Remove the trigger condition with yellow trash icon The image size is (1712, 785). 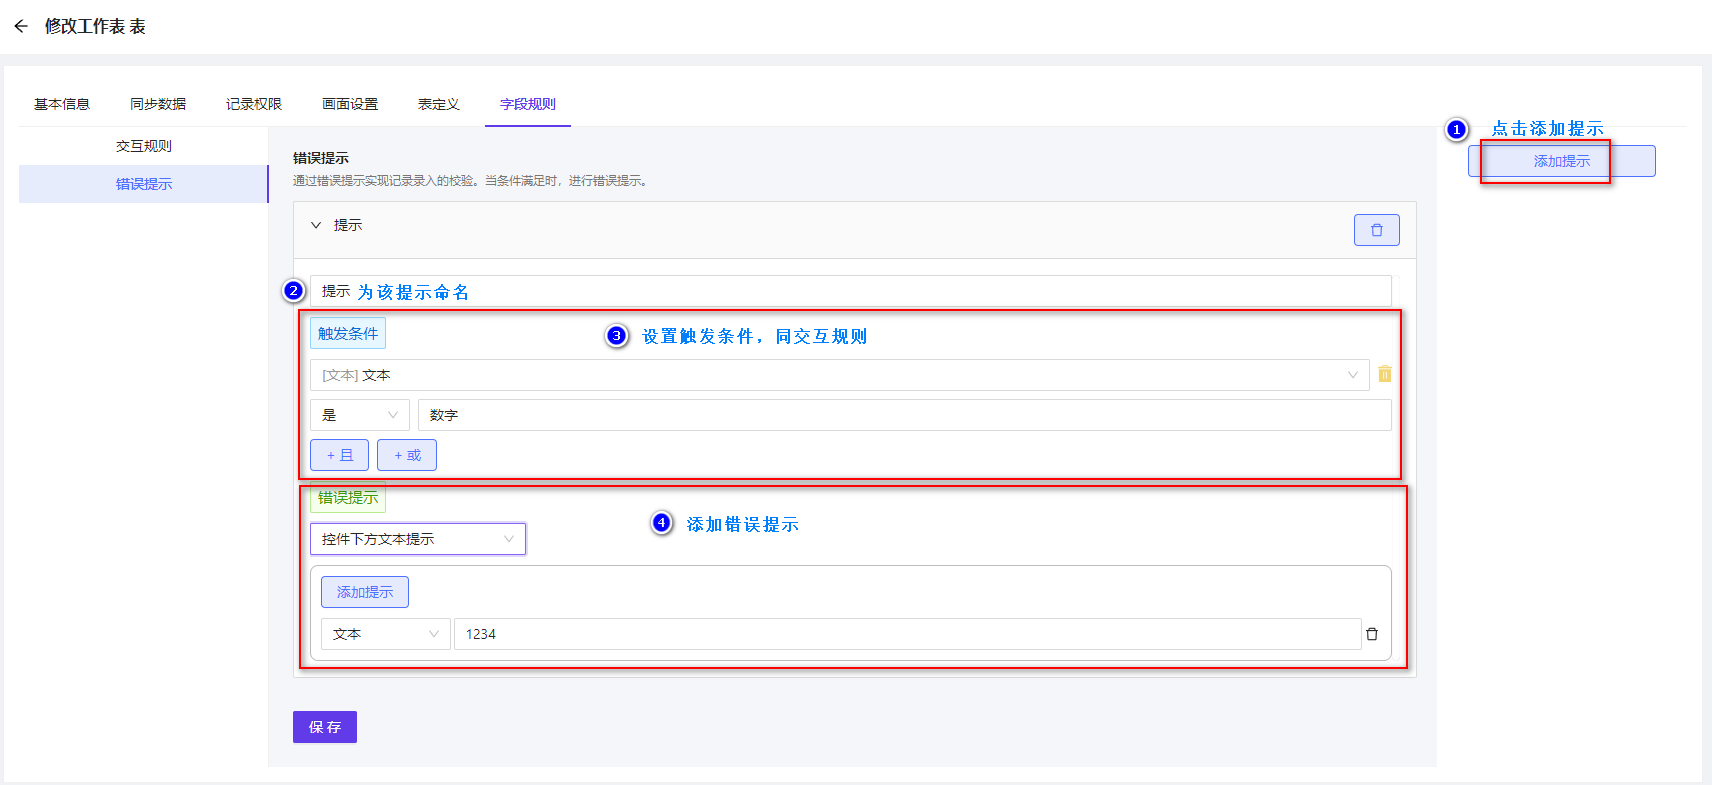tap(1384, 374)
